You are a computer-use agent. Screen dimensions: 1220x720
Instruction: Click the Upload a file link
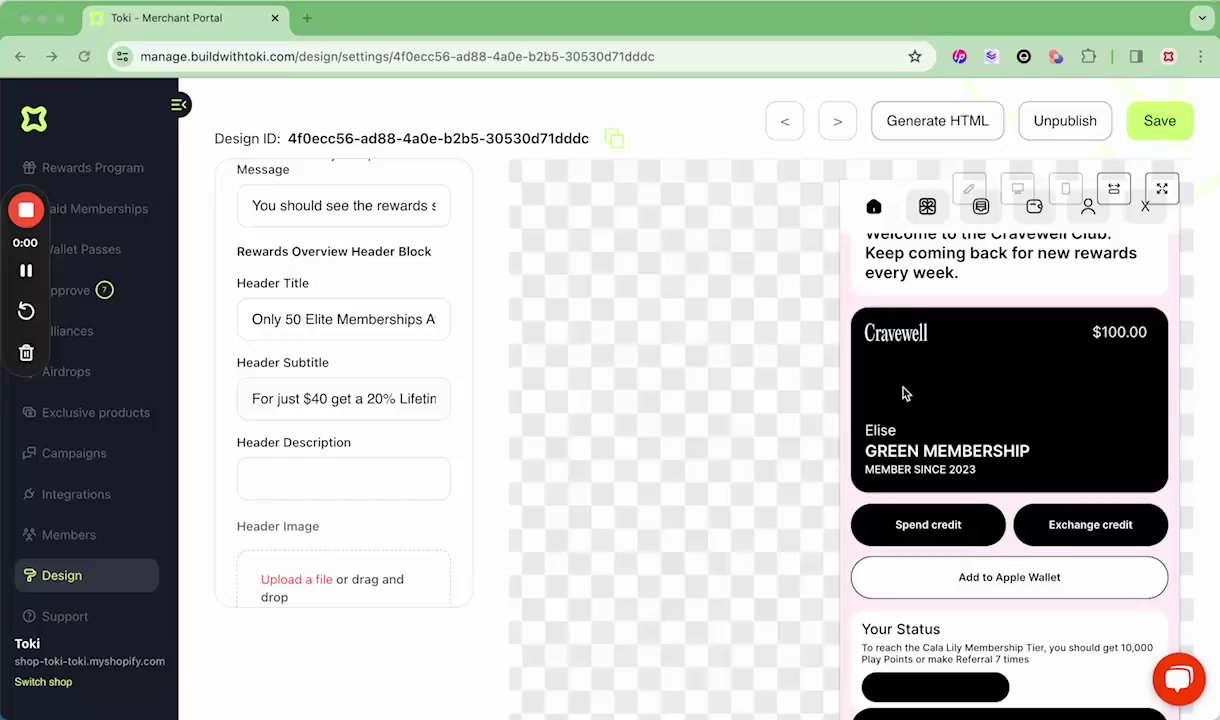pyautogui.click(x=296, y=579)
